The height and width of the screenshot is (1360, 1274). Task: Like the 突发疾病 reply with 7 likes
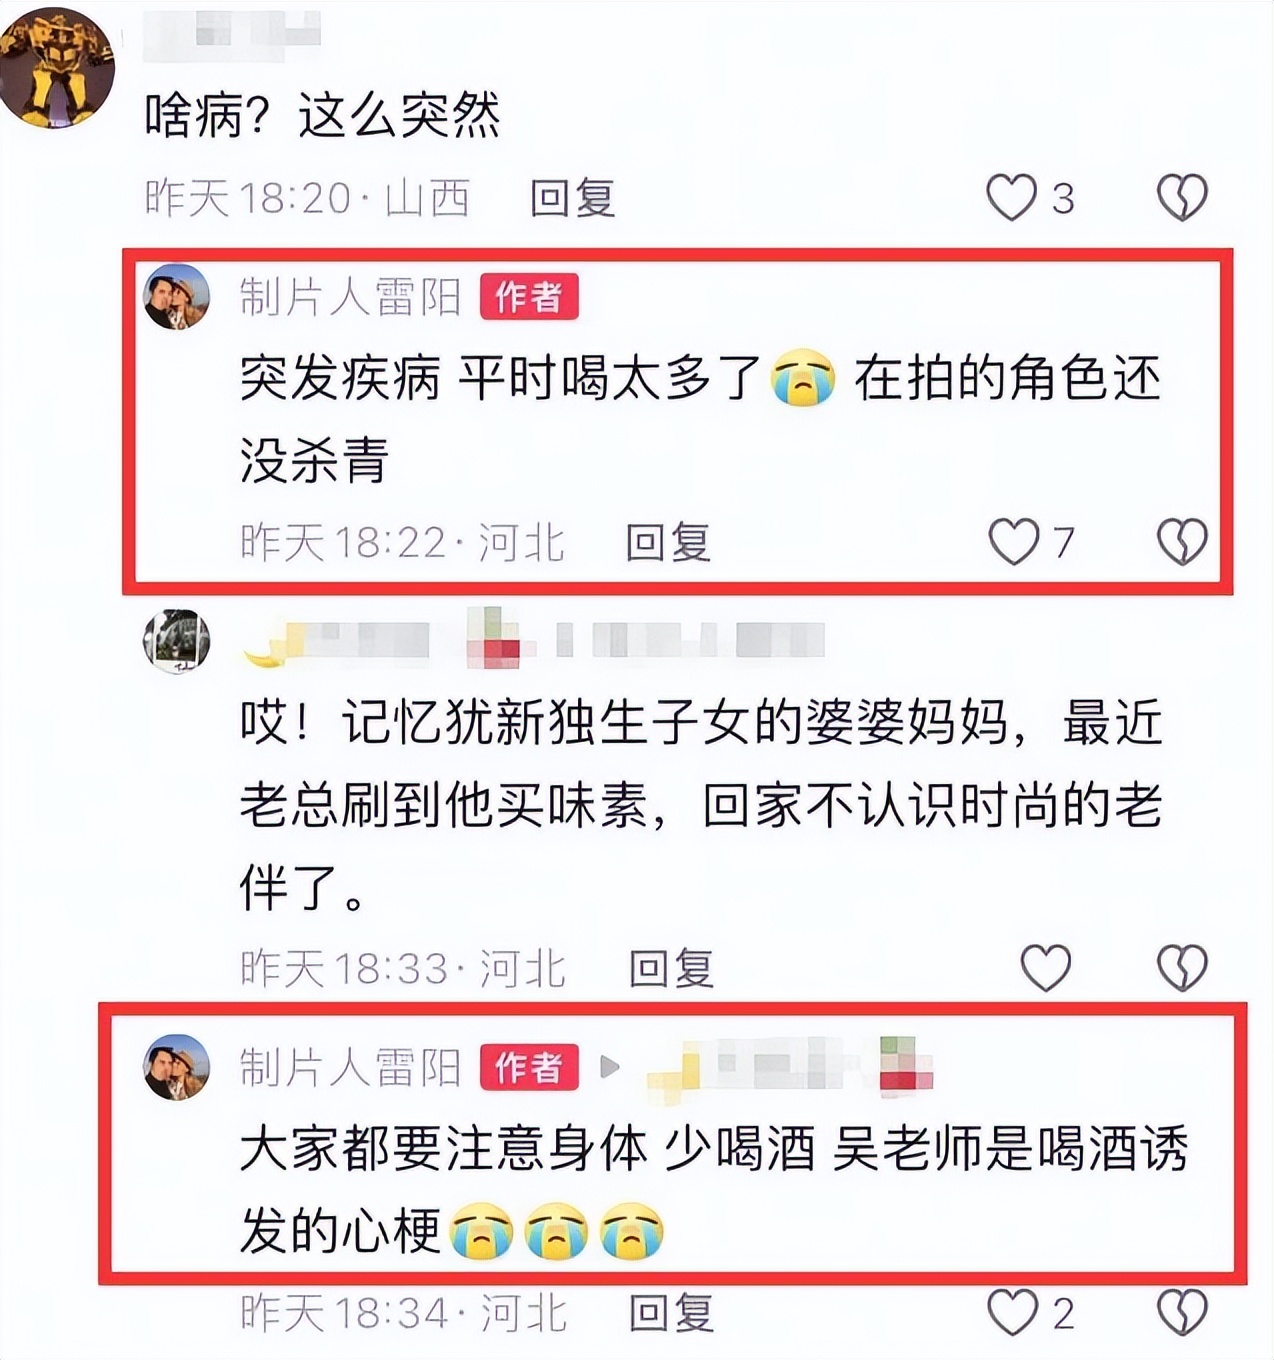(1013, 542)
